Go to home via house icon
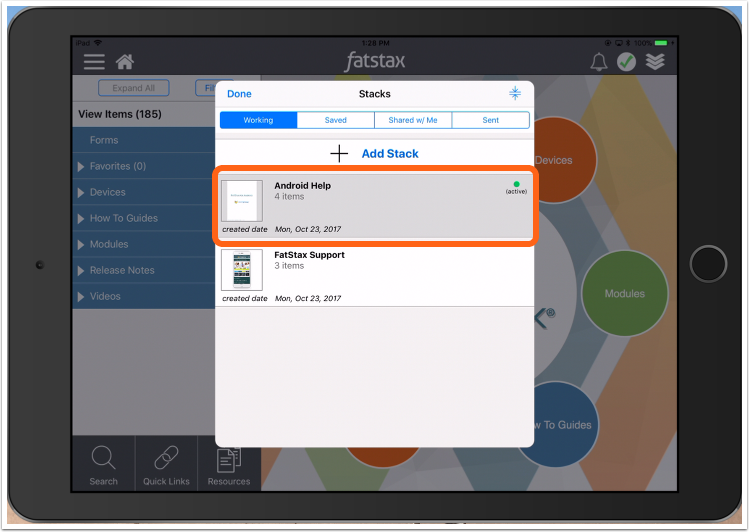The height and width of the screenshot is (532, 749). click(x=125, y=62)
